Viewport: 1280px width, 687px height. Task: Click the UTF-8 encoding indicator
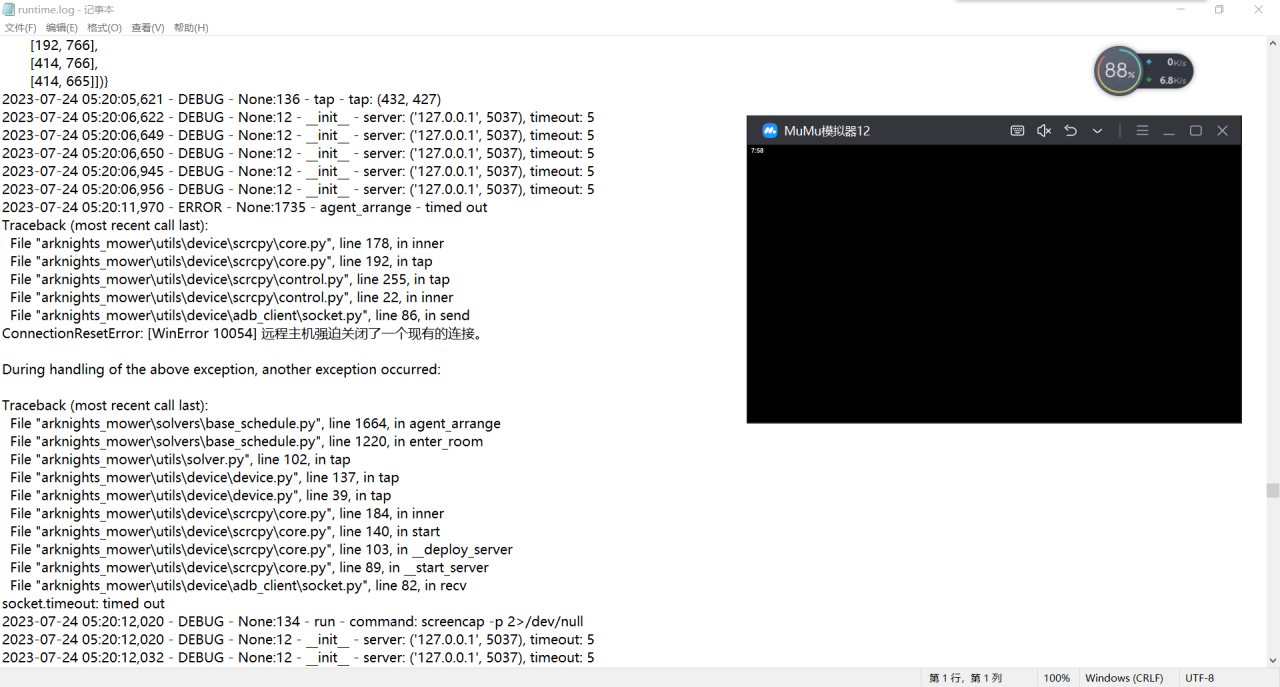click(1199, 677)
